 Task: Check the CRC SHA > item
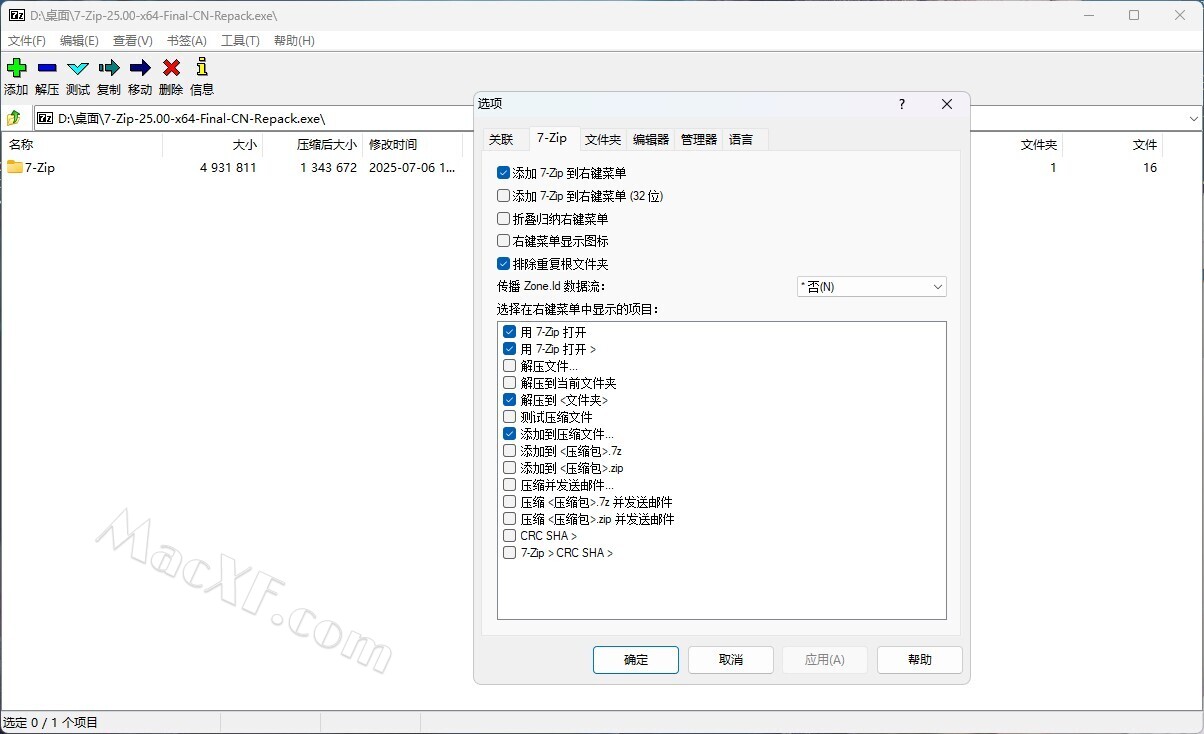[x=510, y=536]
